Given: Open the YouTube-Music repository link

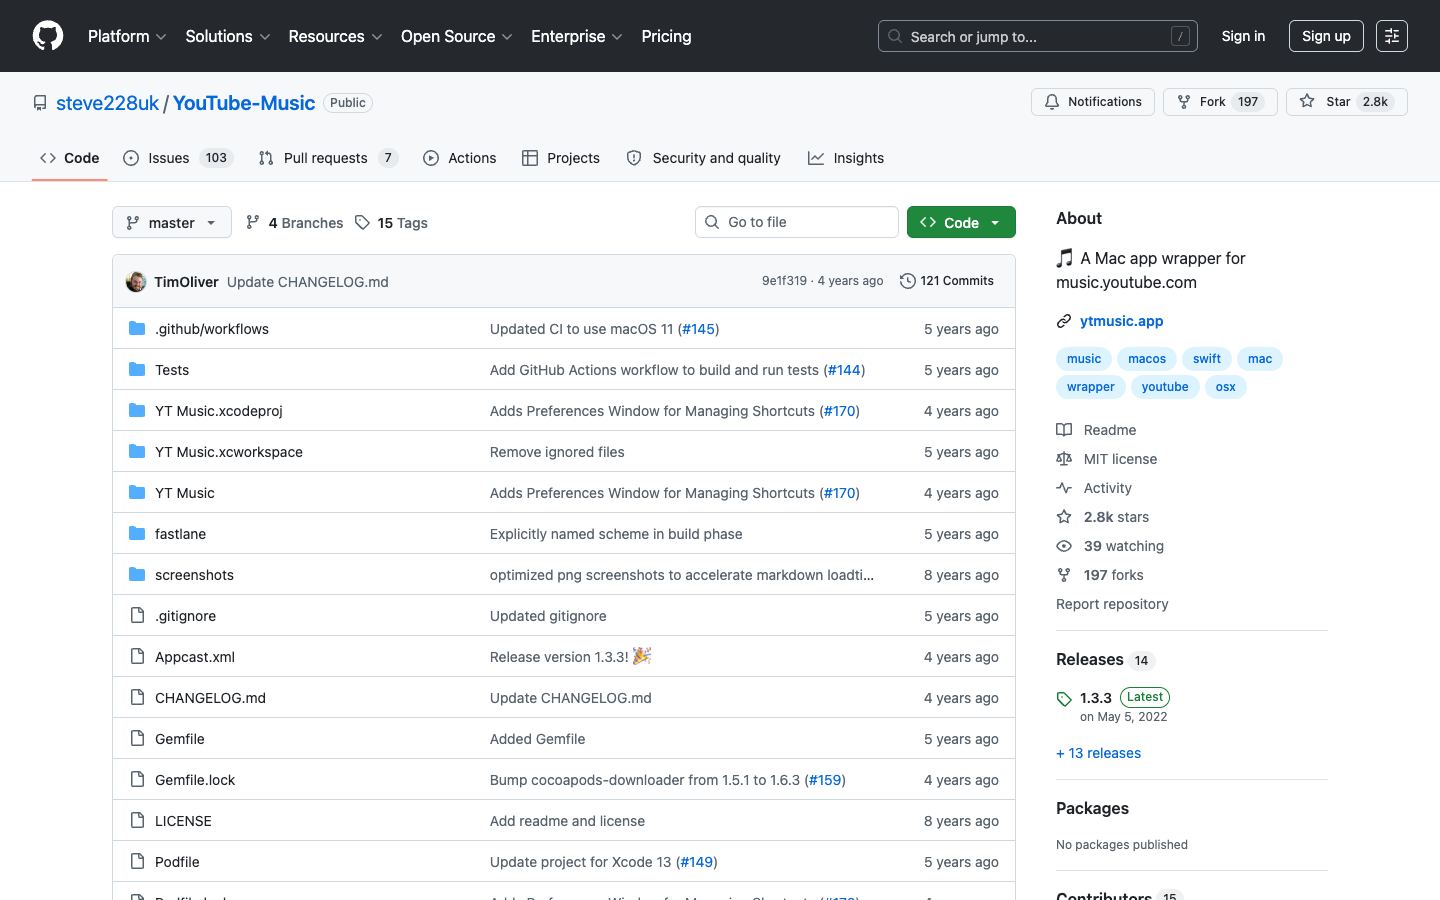Looking at the screenshot, I should click(244, 103).
